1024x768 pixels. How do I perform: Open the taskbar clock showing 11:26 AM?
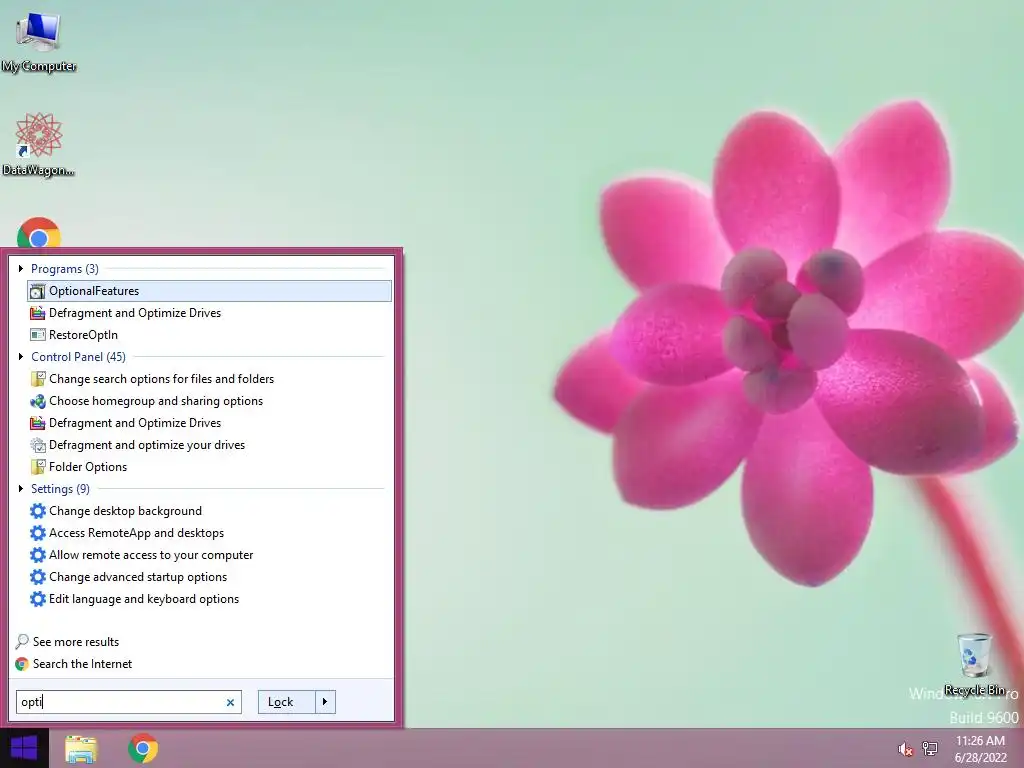coord(980,749)
